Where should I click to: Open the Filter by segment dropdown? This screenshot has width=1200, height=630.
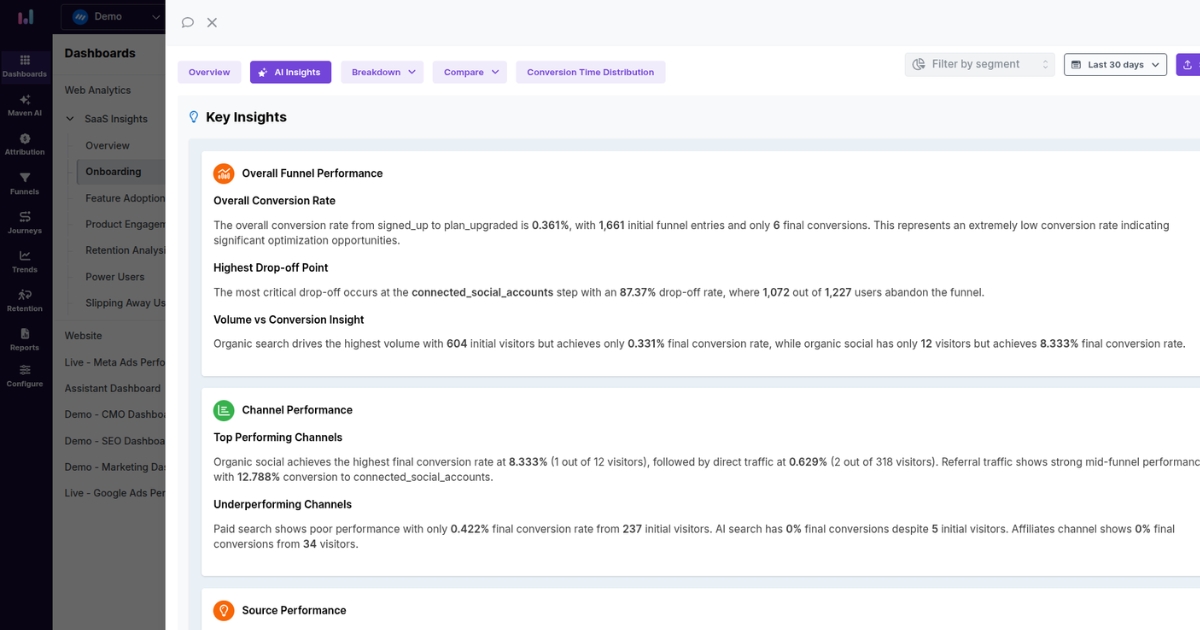point(980,64)
